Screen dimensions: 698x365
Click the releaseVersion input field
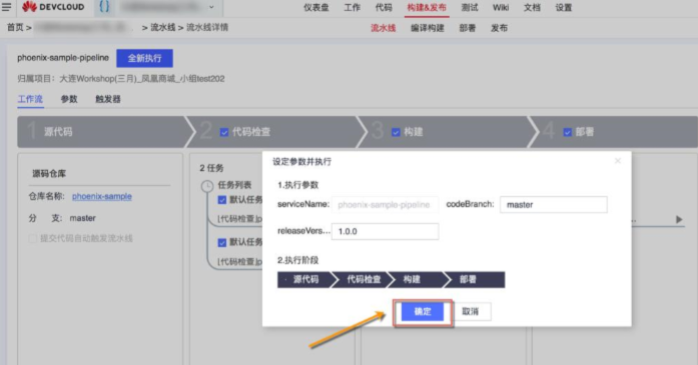(x=385, y=231)
